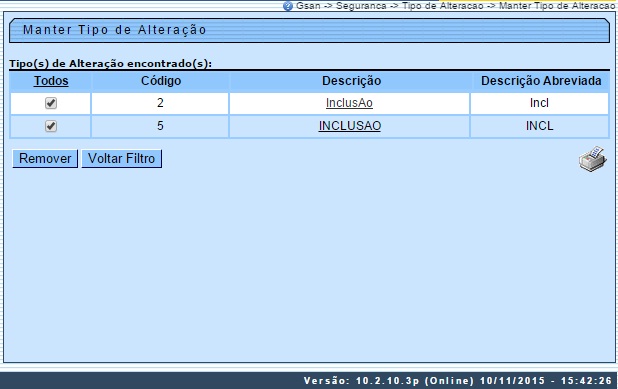
Task: Click the Manter Tipo de Alteração title
Action: 114,30
